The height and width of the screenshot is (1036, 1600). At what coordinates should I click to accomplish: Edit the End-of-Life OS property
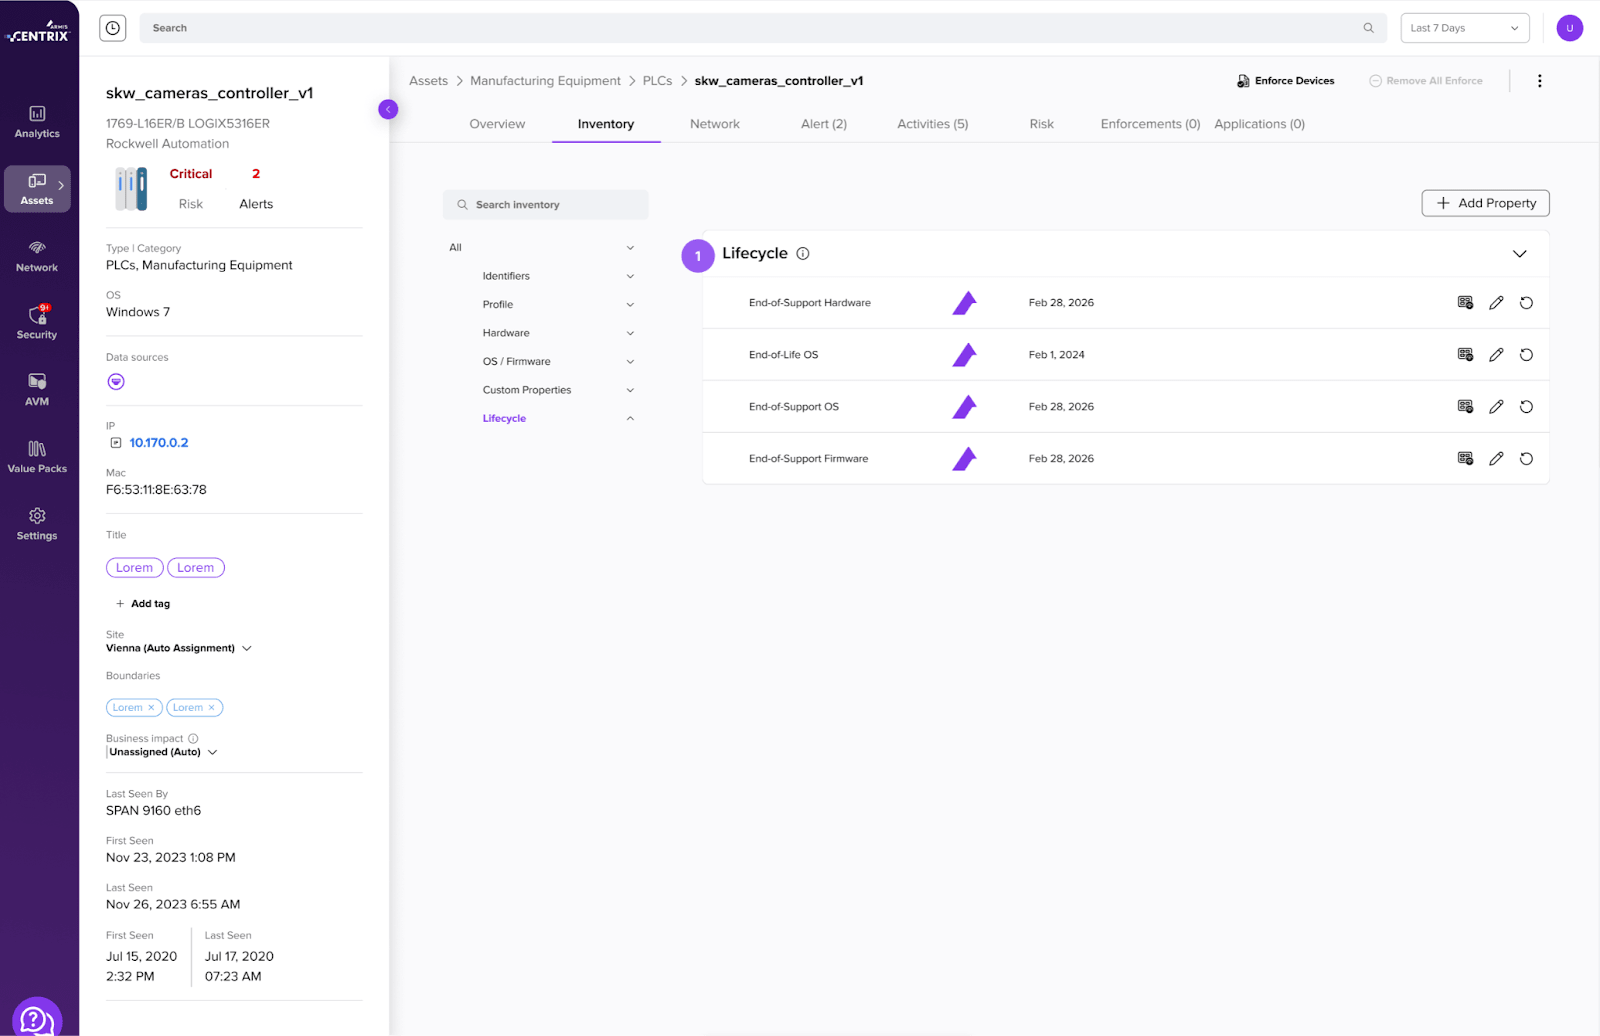point(1496,355)
